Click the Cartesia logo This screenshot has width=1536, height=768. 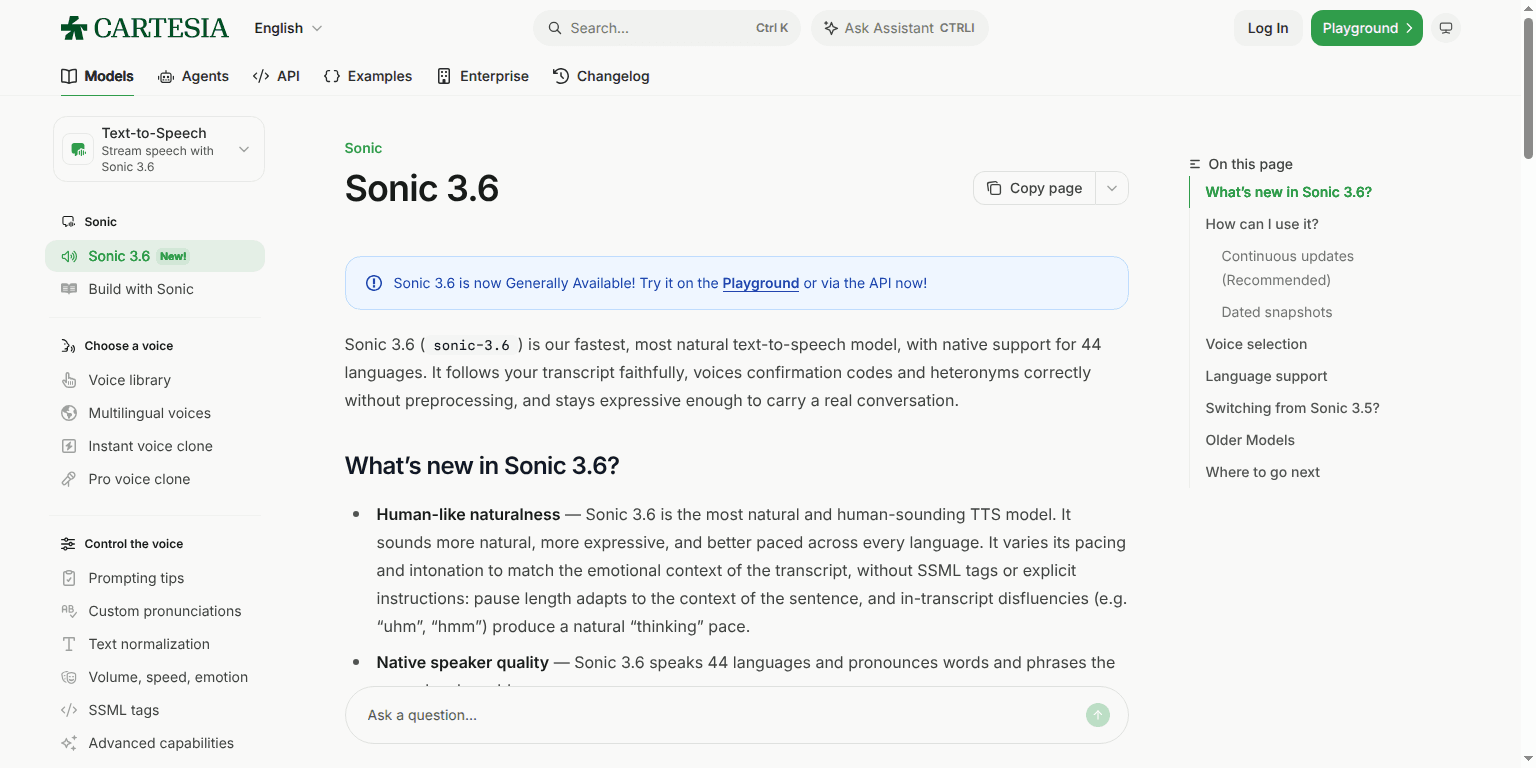(145, 28)
